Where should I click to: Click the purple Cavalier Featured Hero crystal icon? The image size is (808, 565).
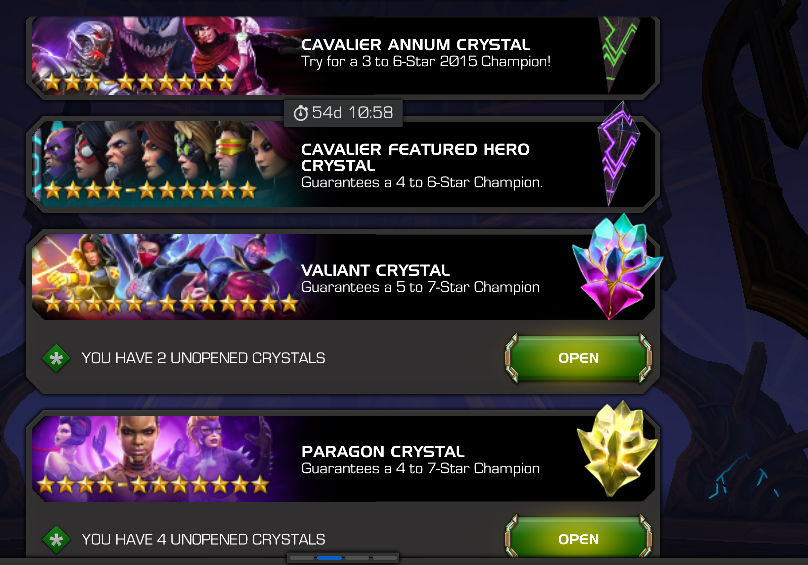click(x=618, y=153)
